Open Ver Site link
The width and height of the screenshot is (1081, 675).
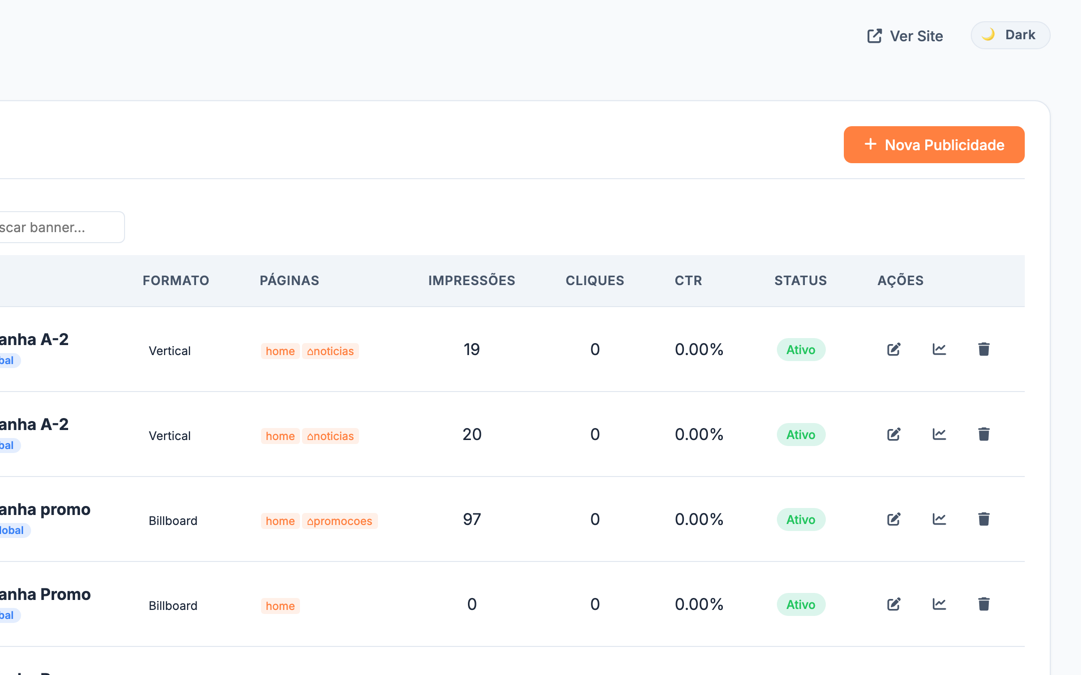(905, 36)
